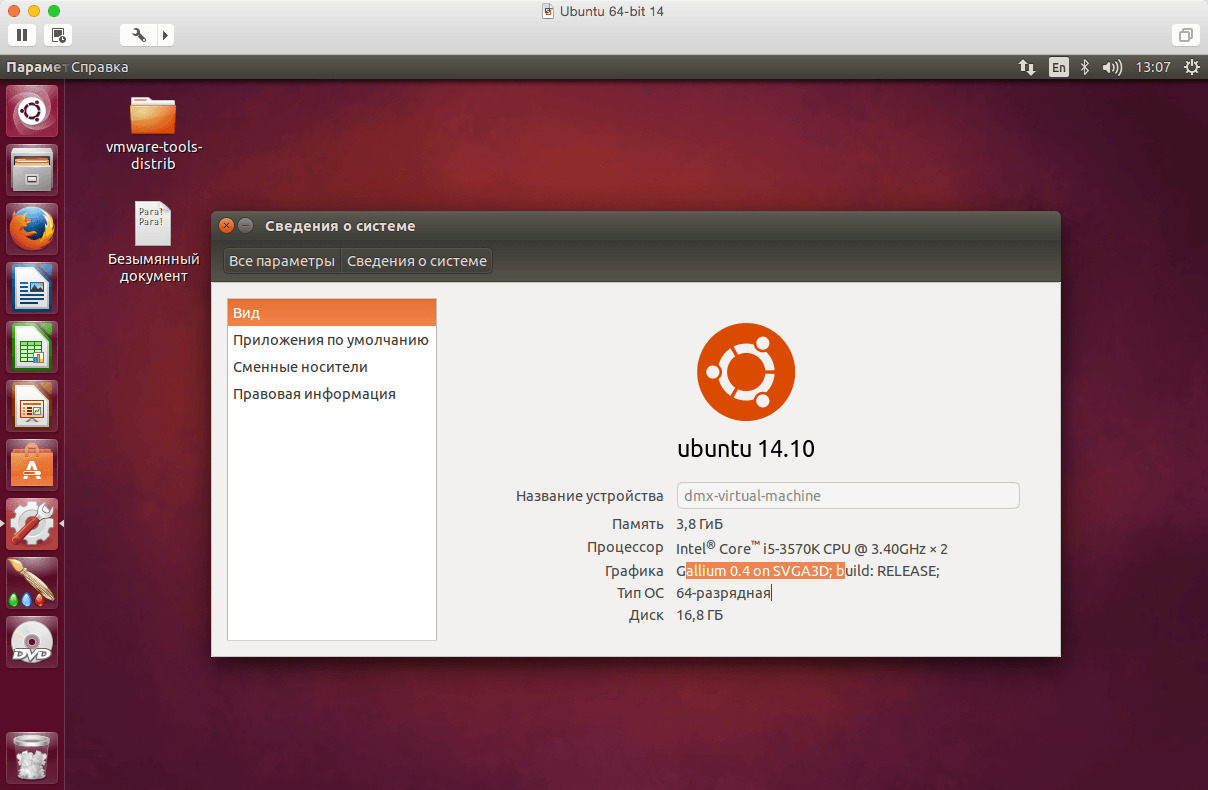Click the Ubuntu 64-bit 14 window title
1208x790 pixels.
[x=612, y=11]
